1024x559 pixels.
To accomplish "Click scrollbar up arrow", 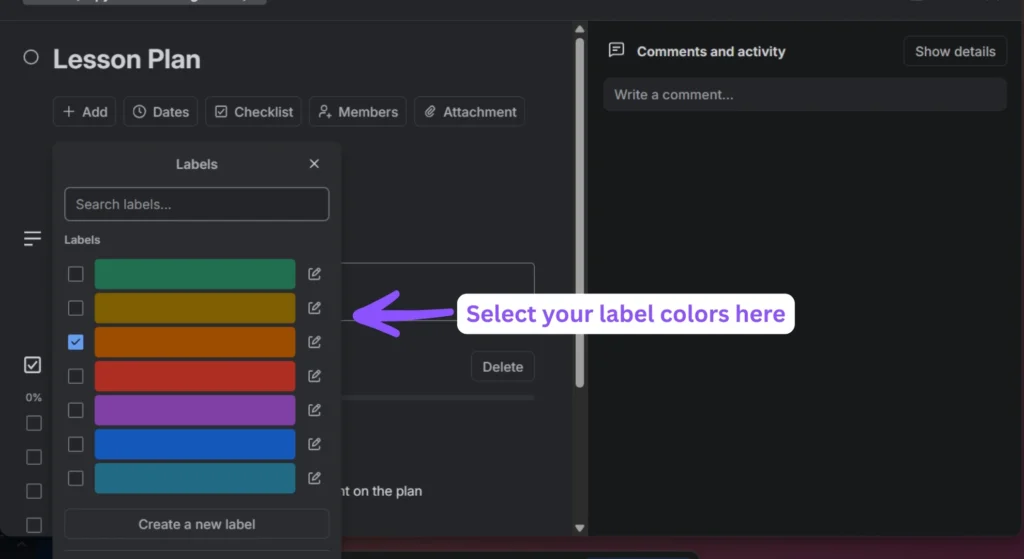I will point(579,29).
